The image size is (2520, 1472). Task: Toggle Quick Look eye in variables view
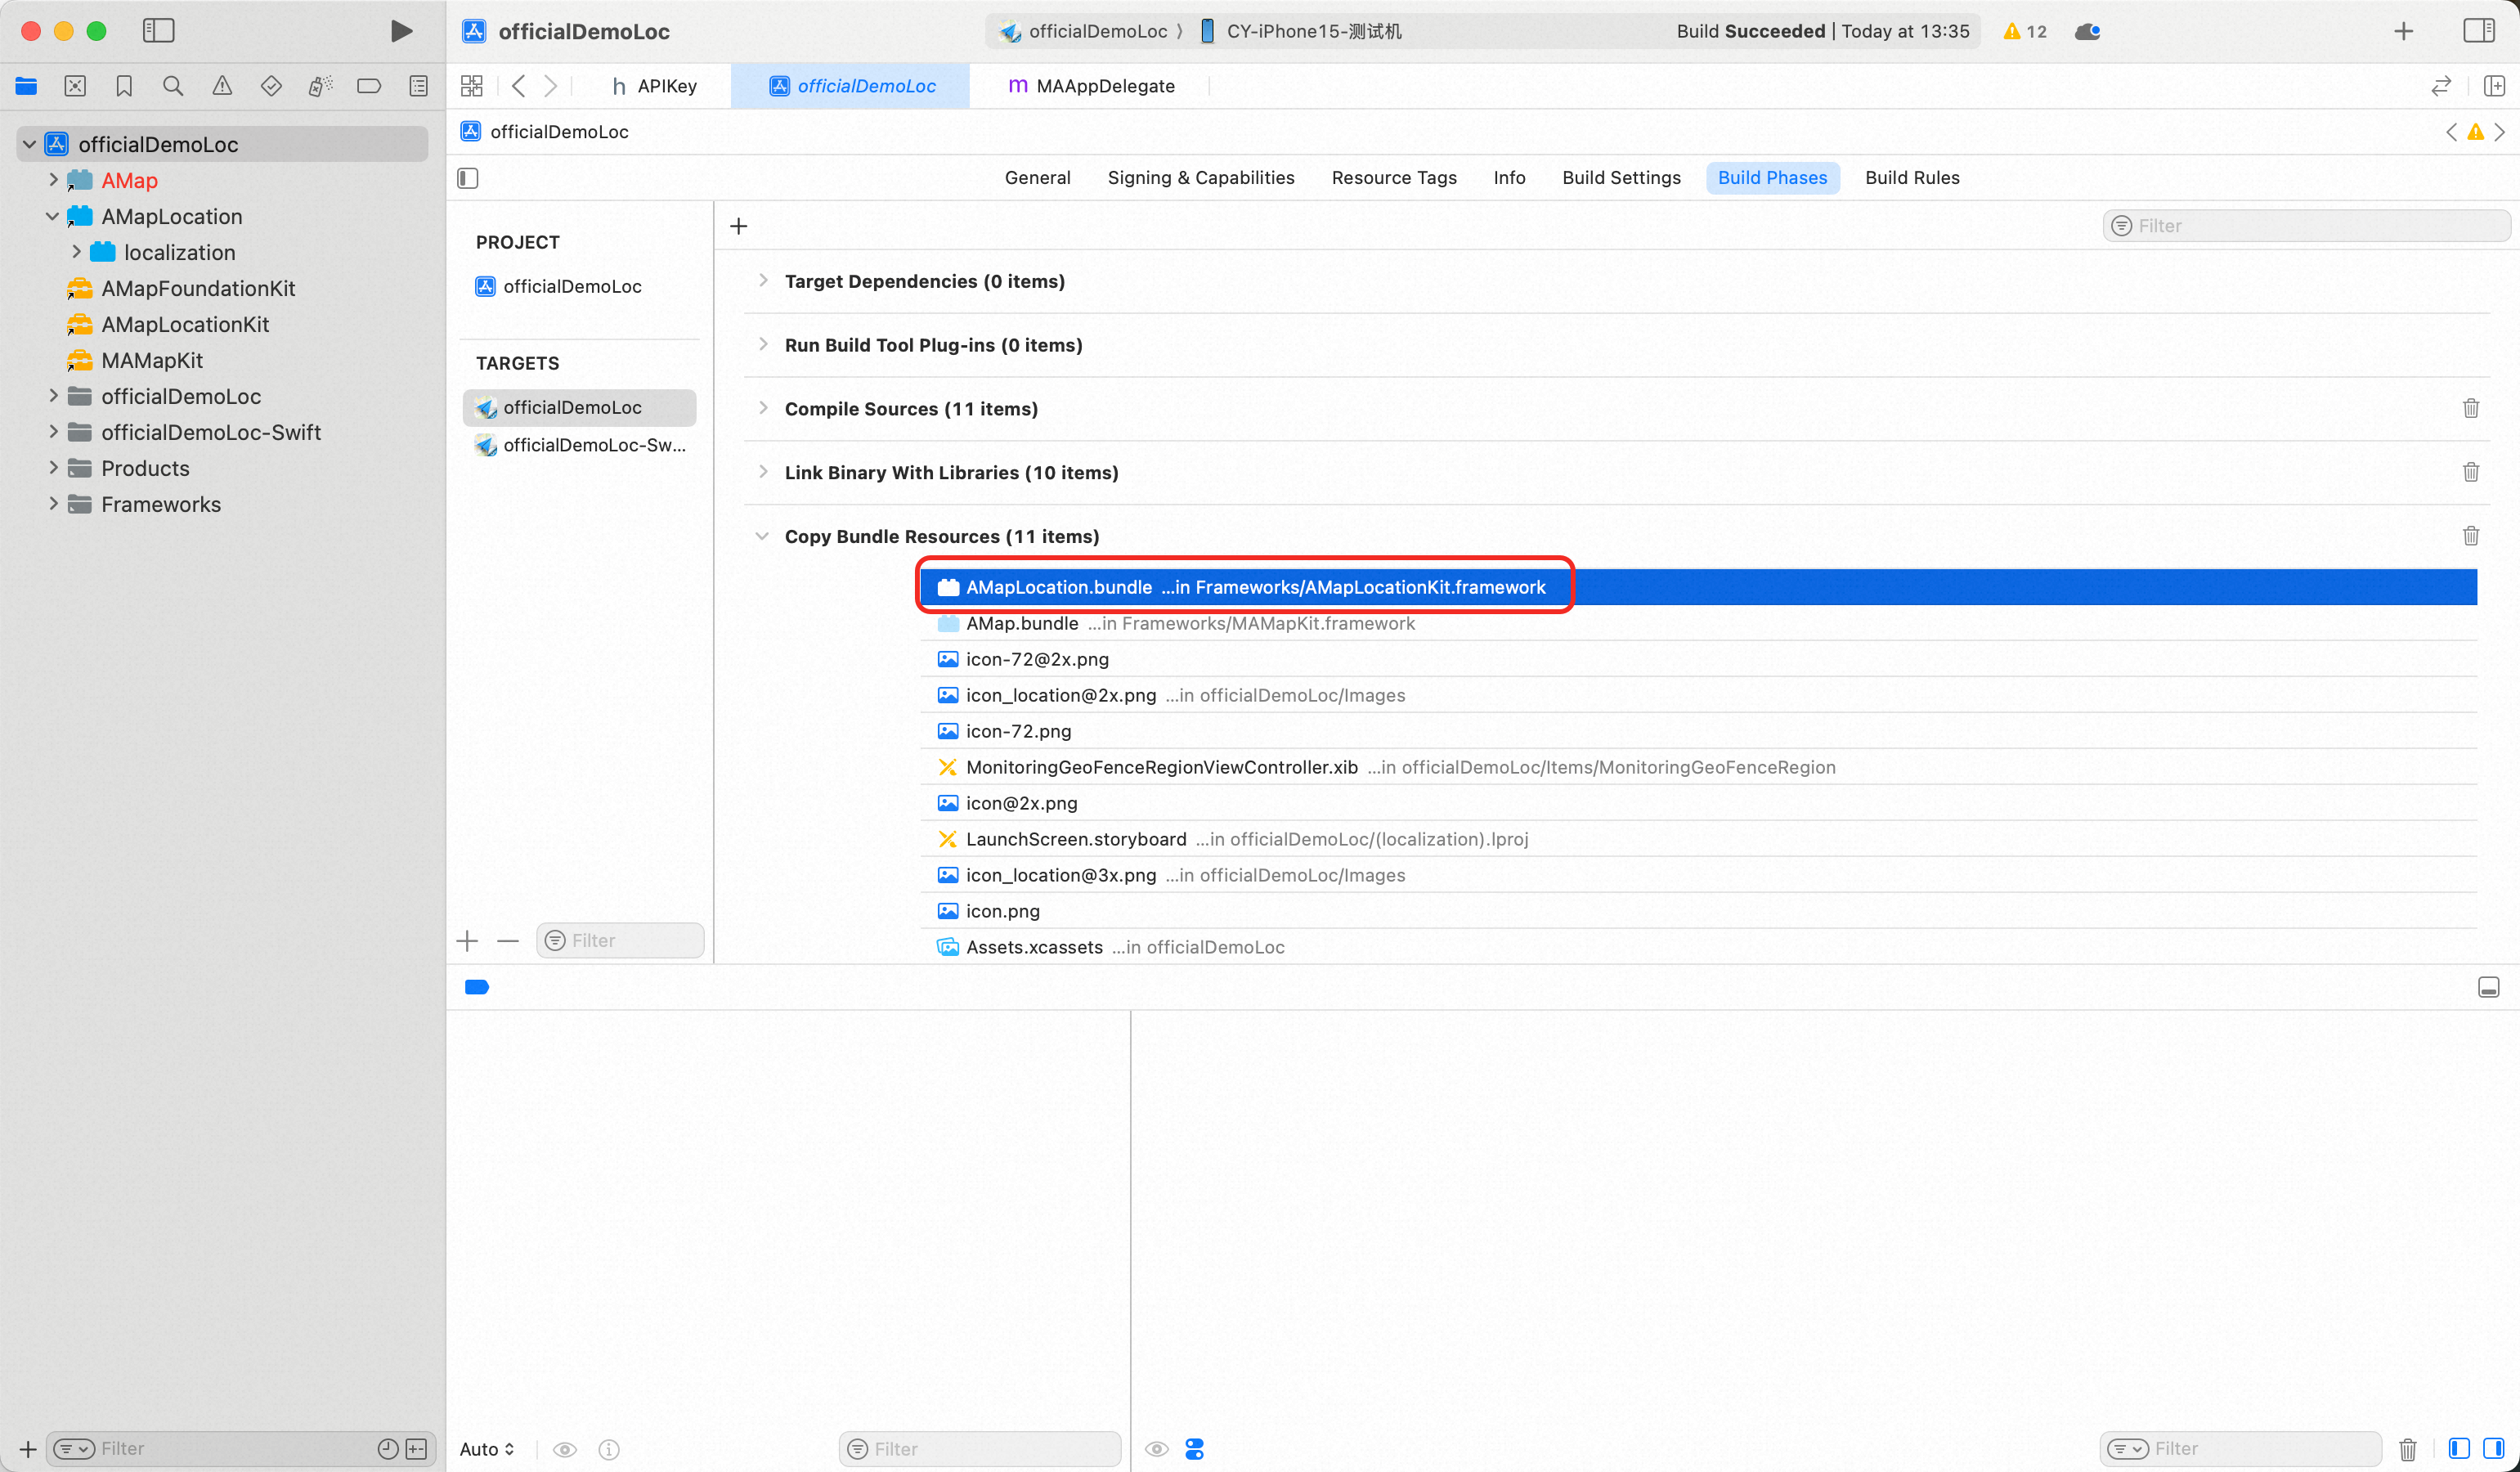click(565, 1449)
